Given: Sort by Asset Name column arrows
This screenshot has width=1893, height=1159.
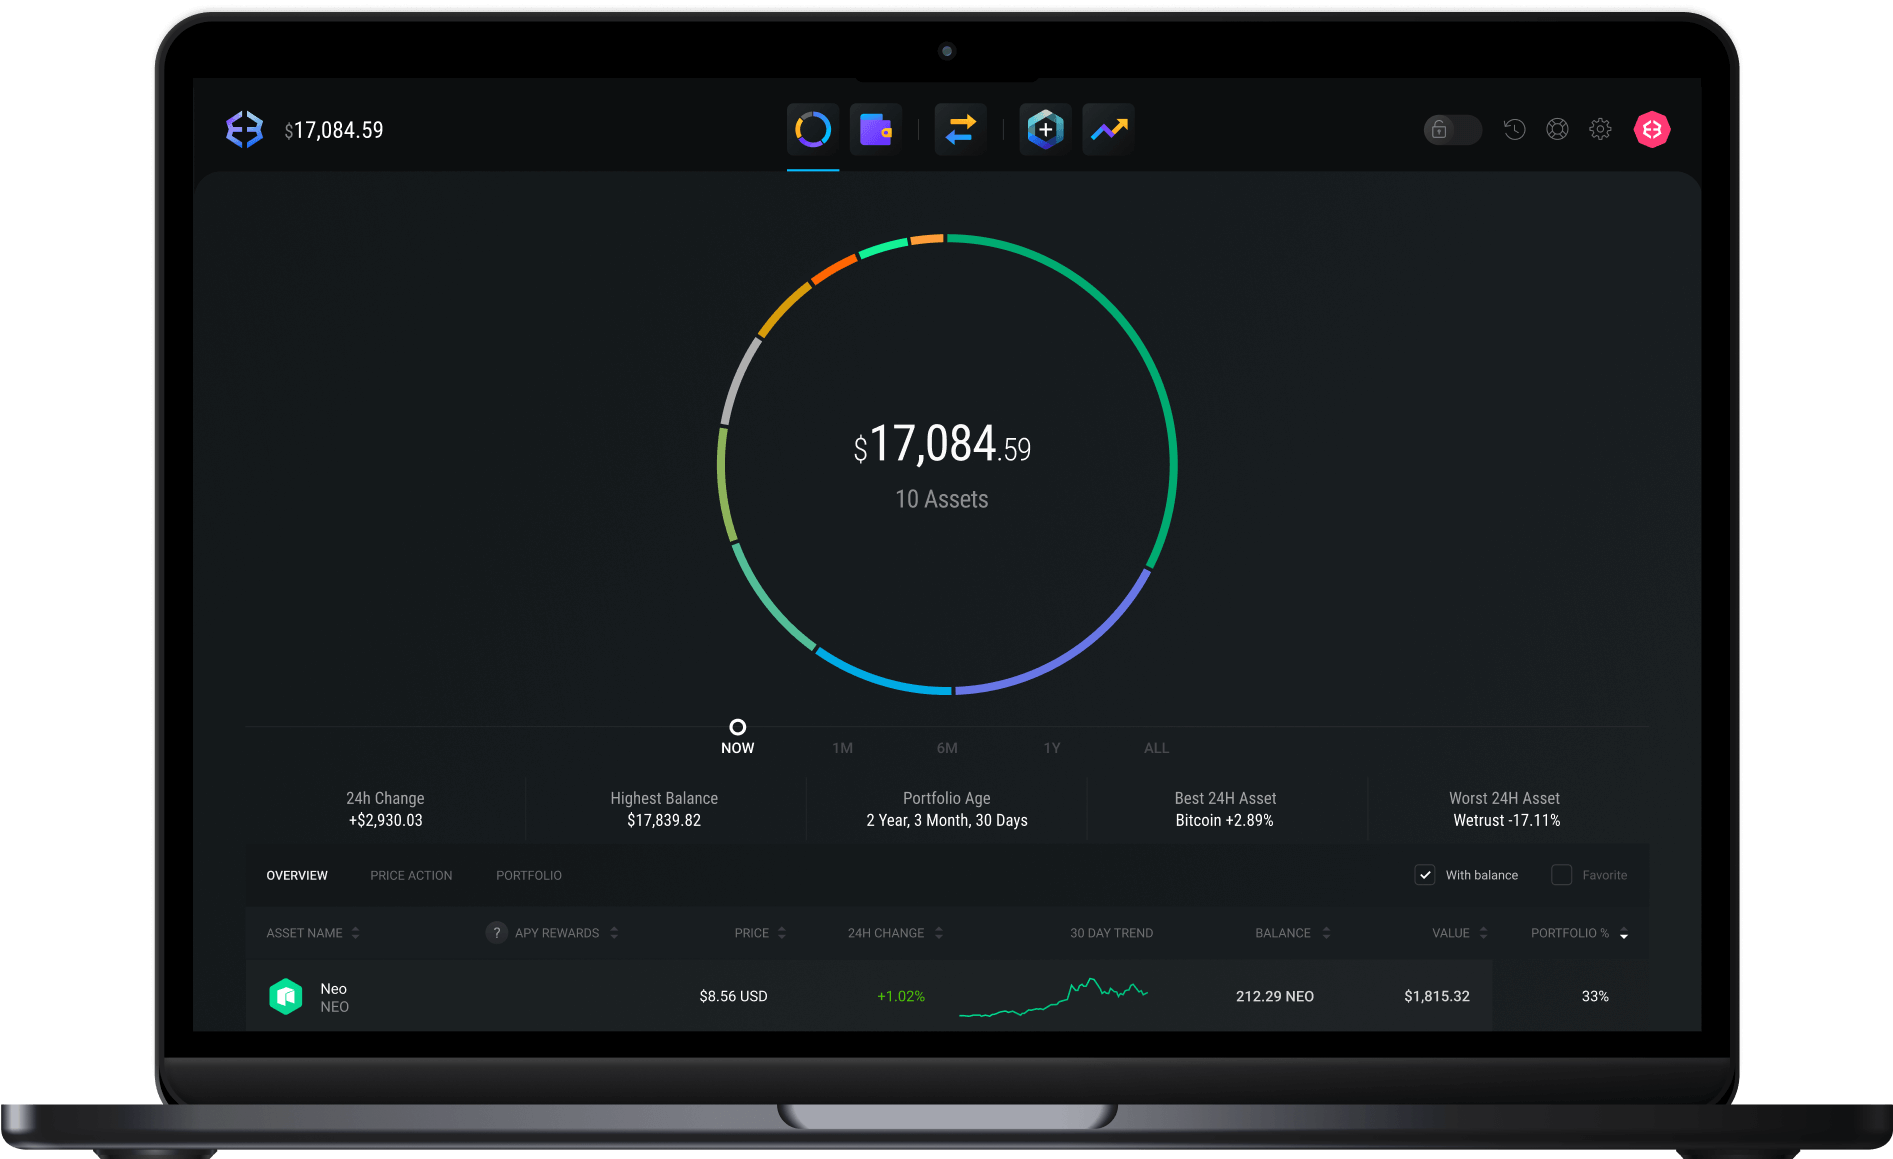Looking at the screenshot, I should 355,933.
